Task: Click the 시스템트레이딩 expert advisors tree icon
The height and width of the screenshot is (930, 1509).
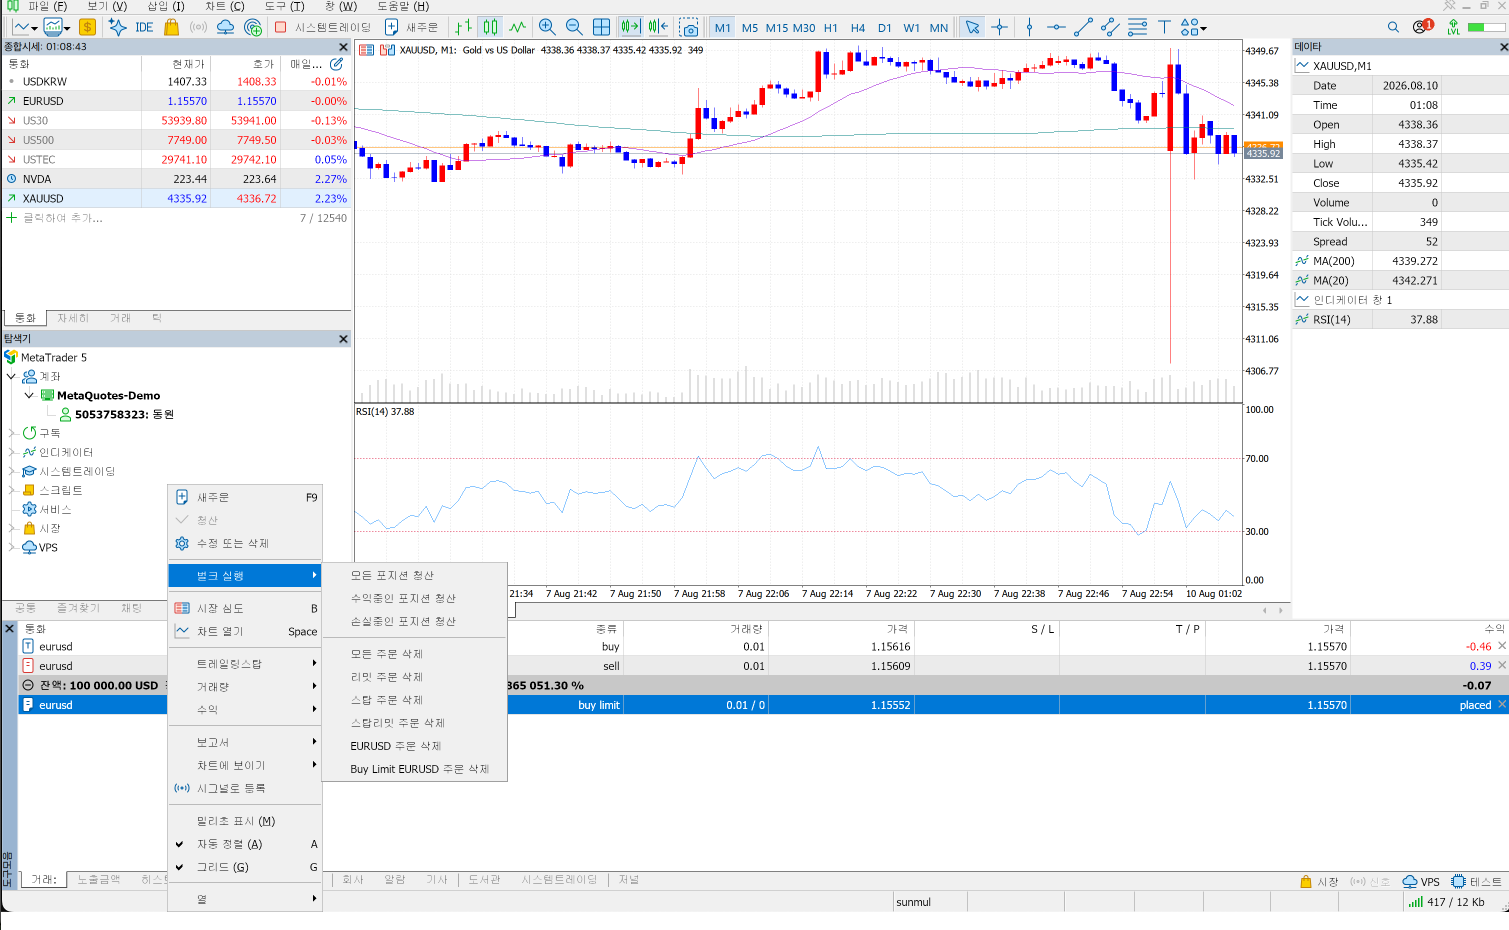Action: [x=29, y=471]
